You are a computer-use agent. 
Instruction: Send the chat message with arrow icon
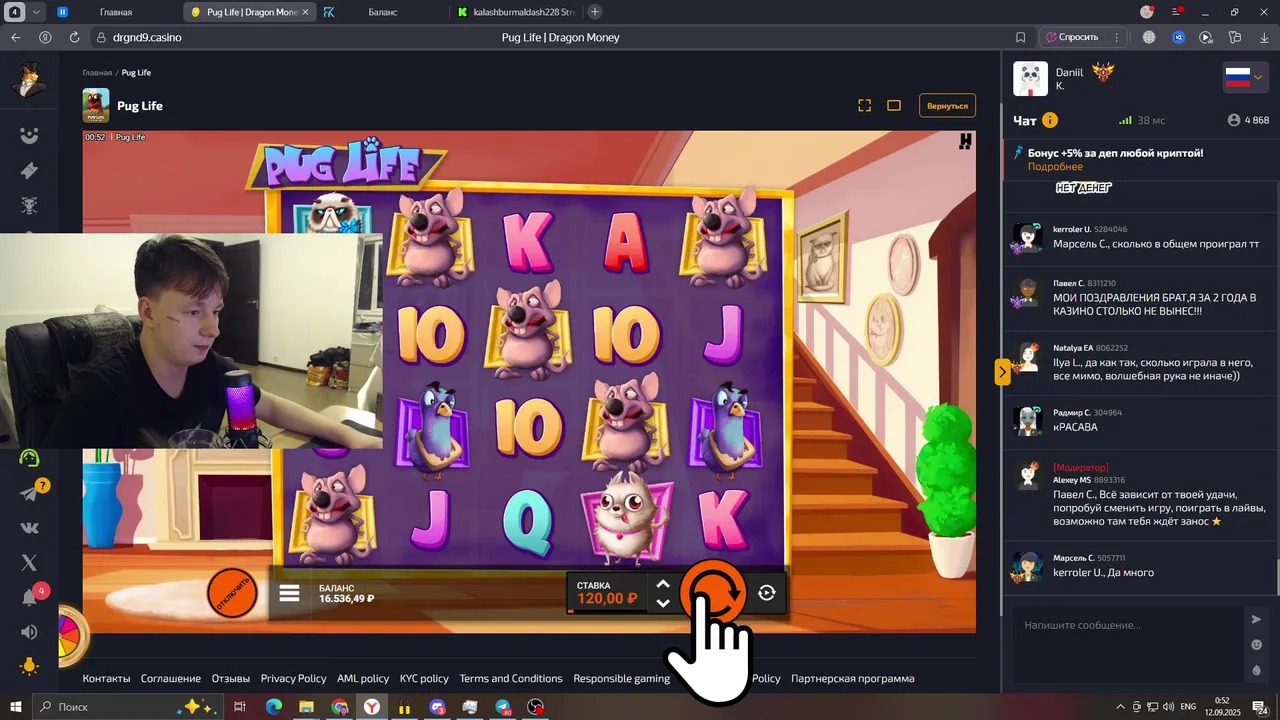coord(1257,619)
